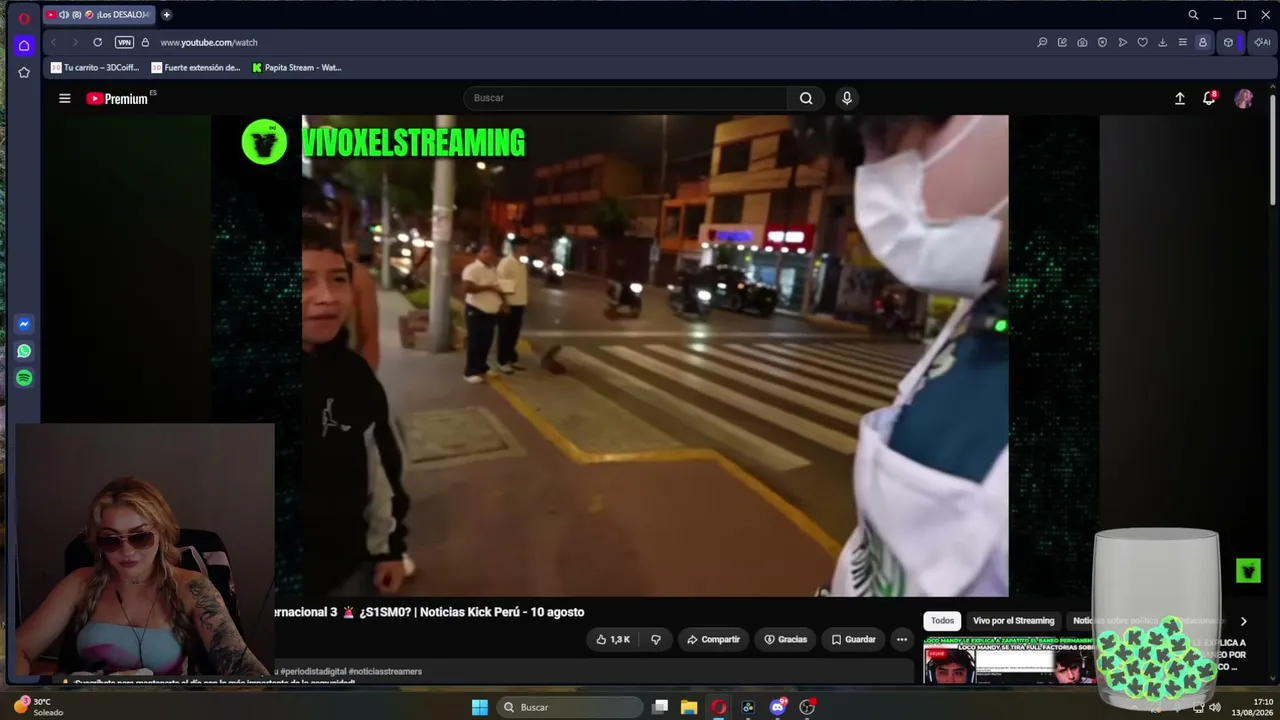The width and height of the screenshot is (1280, 720).
Task: Open Discord from the taskbar
Action: pos(778,707)
